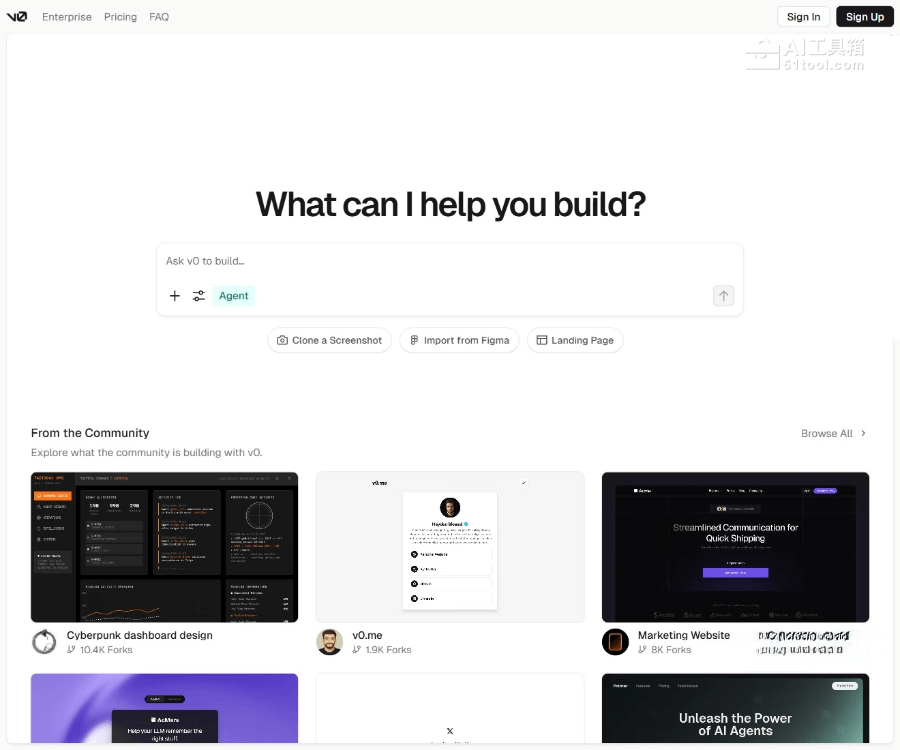Click Cyberpunk dashboard author avatar

click(x=44, y=642)
